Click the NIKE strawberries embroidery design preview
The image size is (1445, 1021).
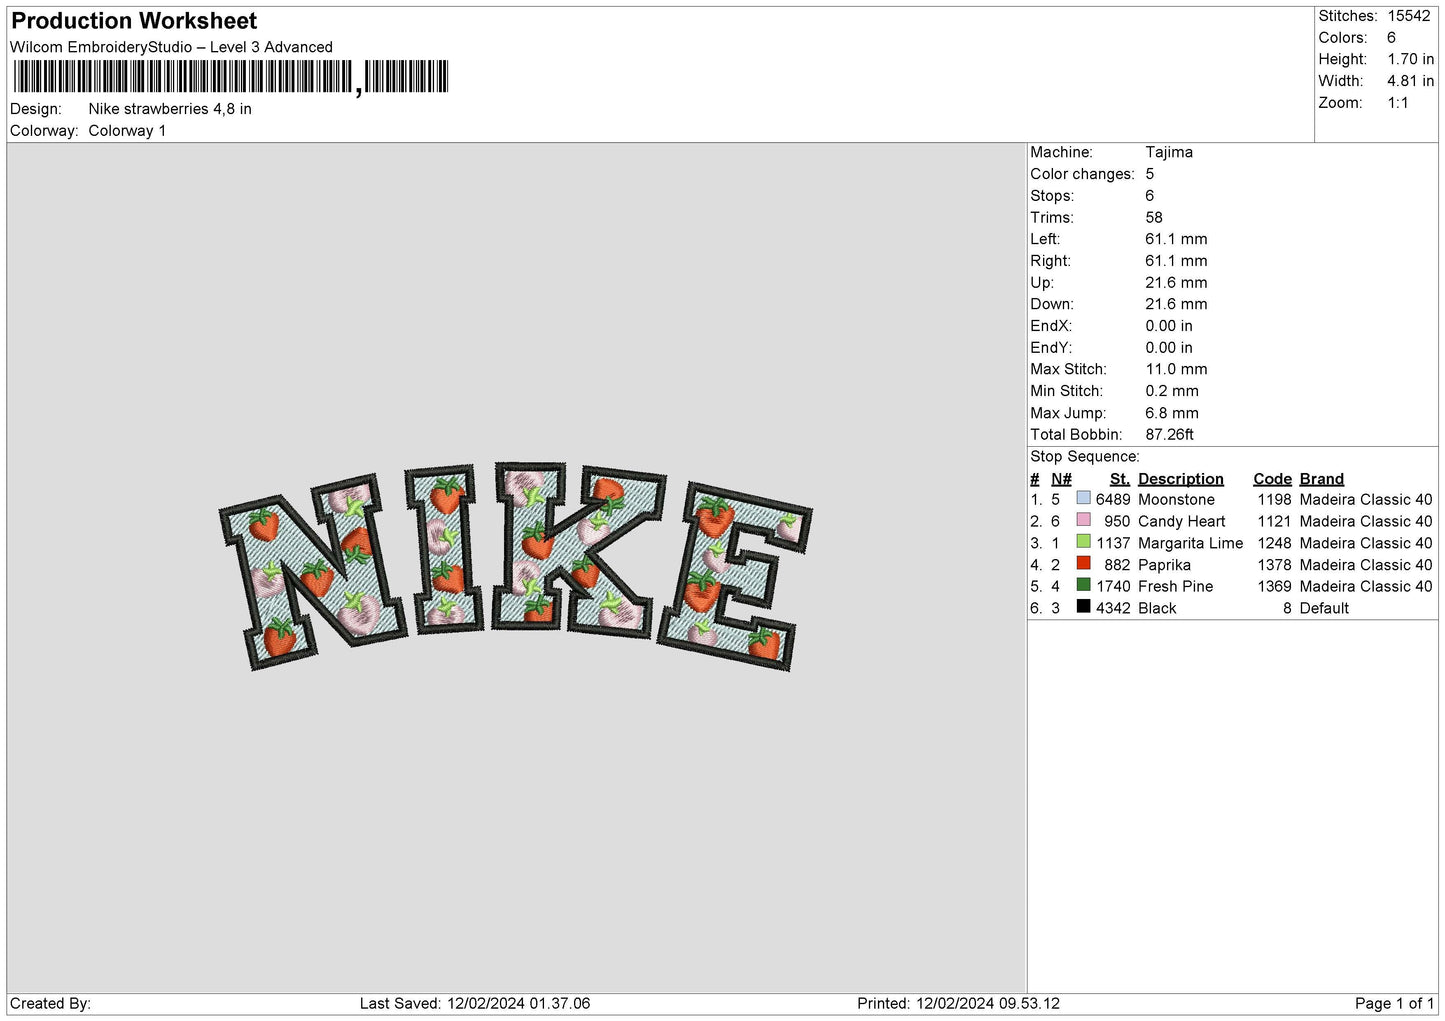coord(515,566)
